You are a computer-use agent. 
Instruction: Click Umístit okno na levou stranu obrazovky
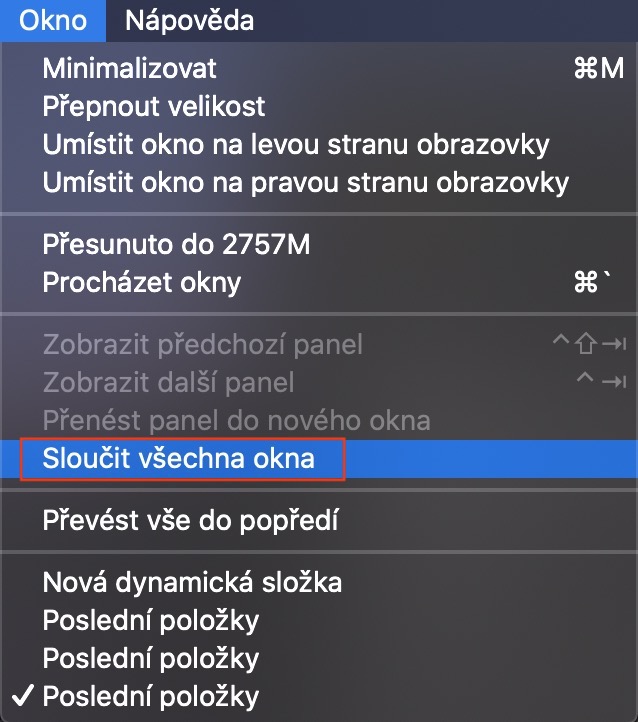tap(296, 144)
